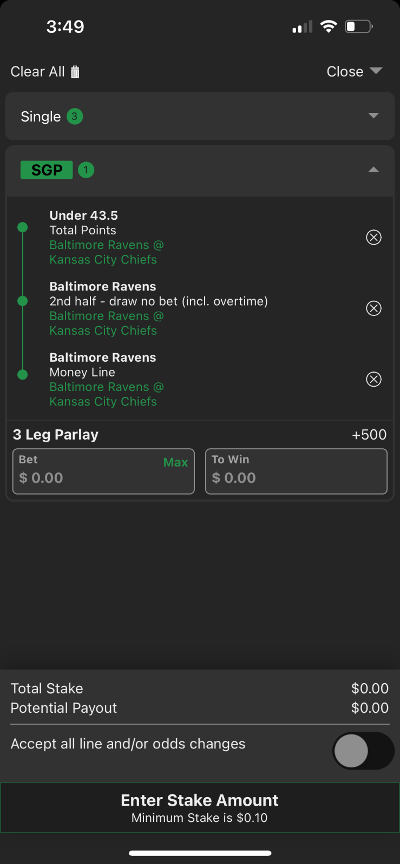Screen dimensions: 400x864
Task: Tap the Max bet link
Action: pyautogui.click(x=175, y=463)
